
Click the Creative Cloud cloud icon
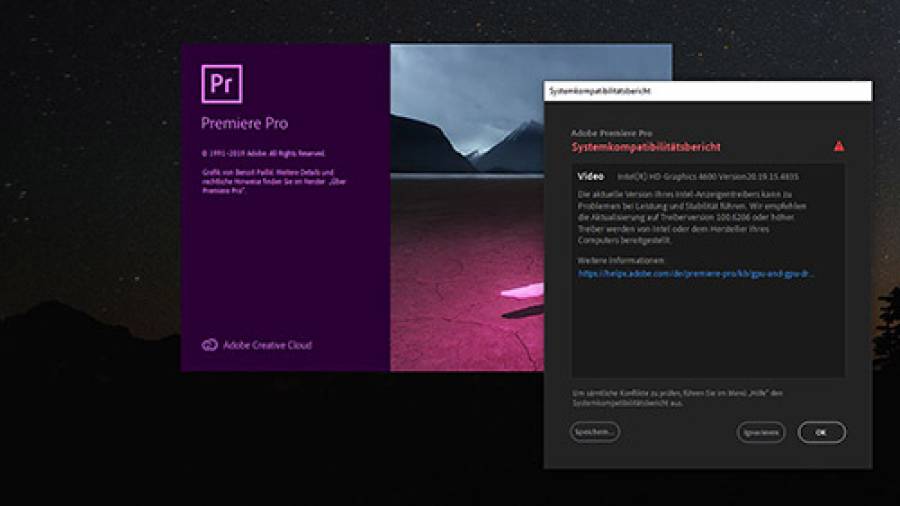coord(209,345)
